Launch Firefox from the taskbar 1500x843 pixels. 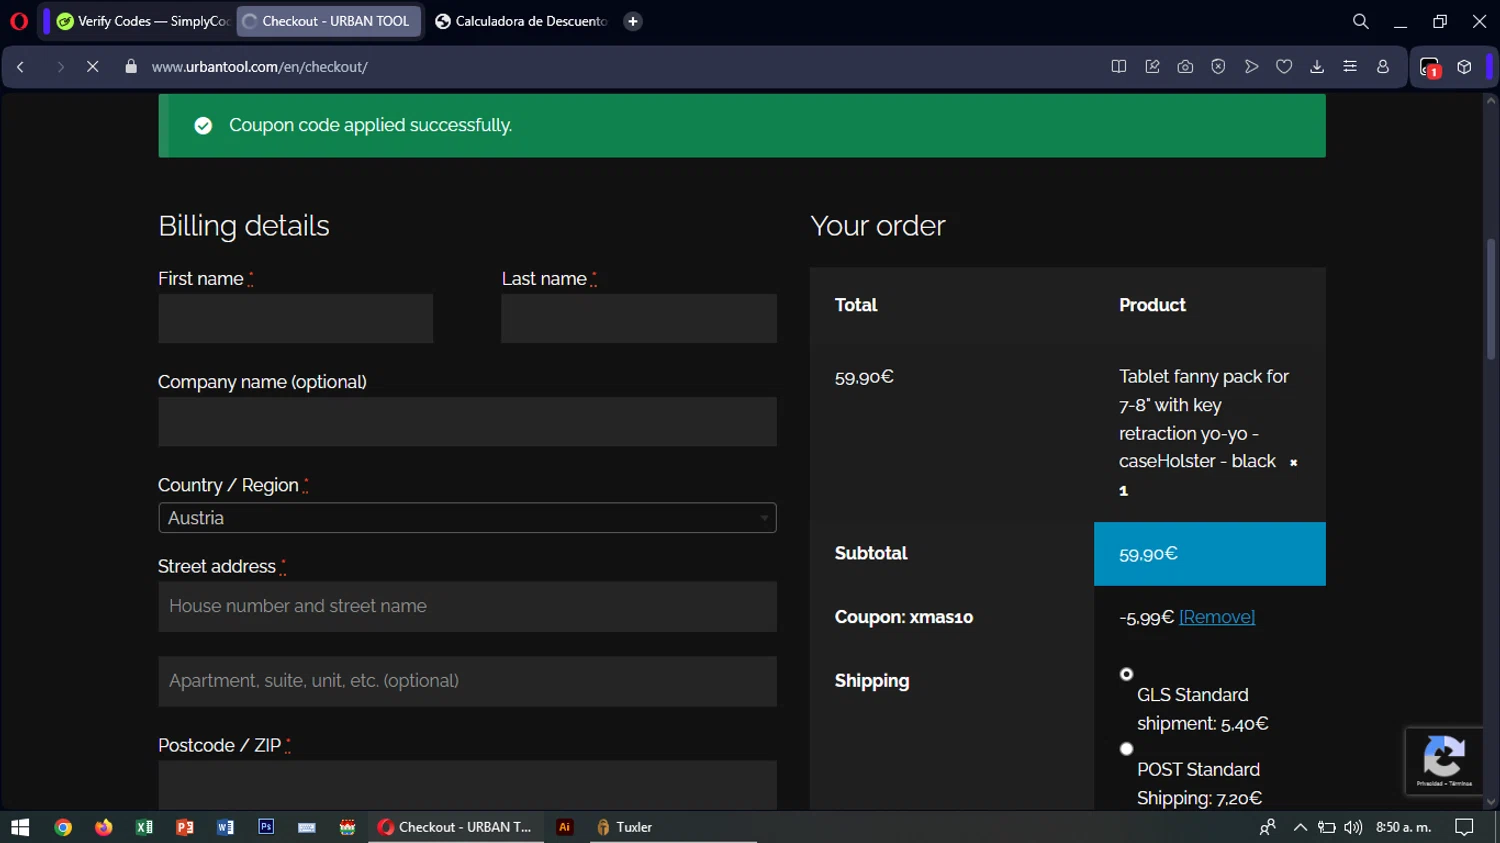(104, 827)
